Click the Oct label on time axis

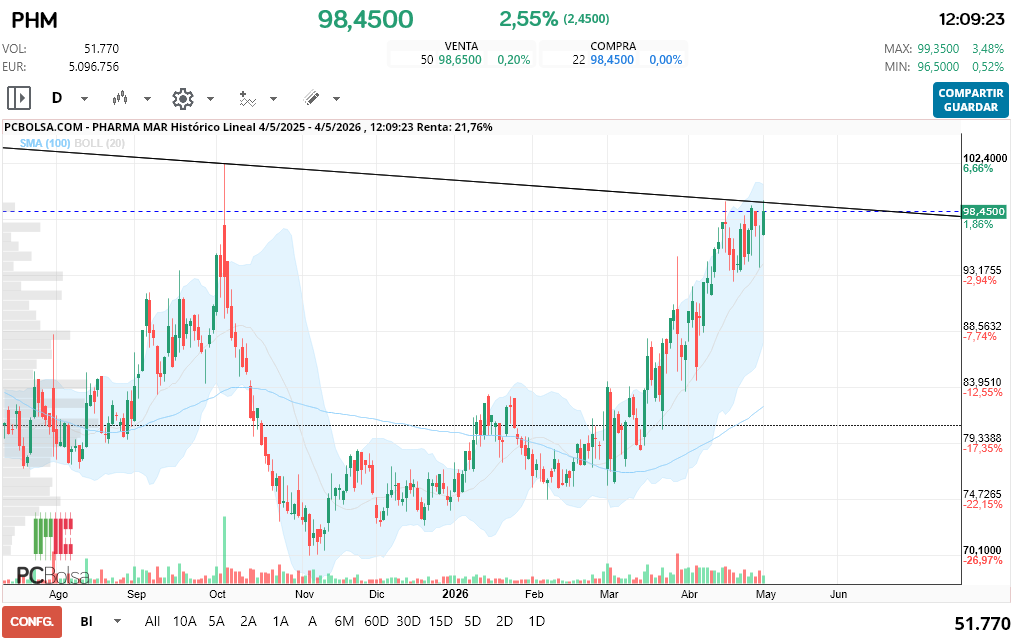click(217, 594)
